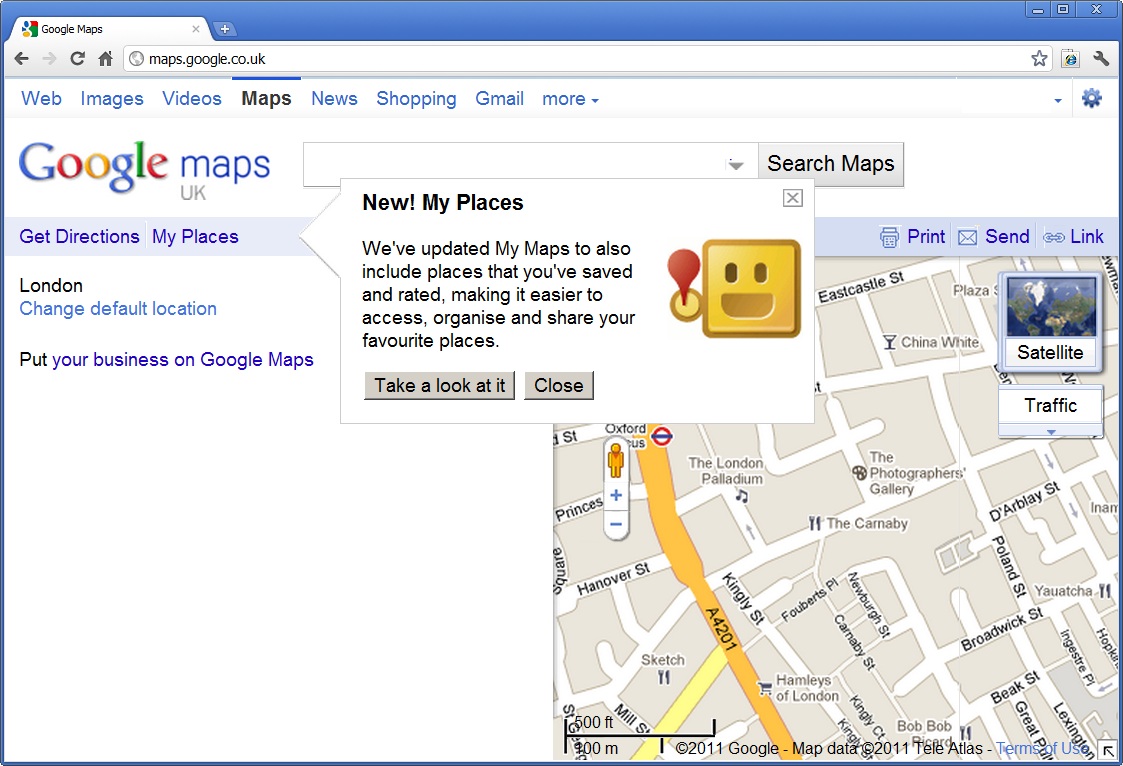Click the map scale bar
This screenshot has width=1123, height=766.
[640, 735]
